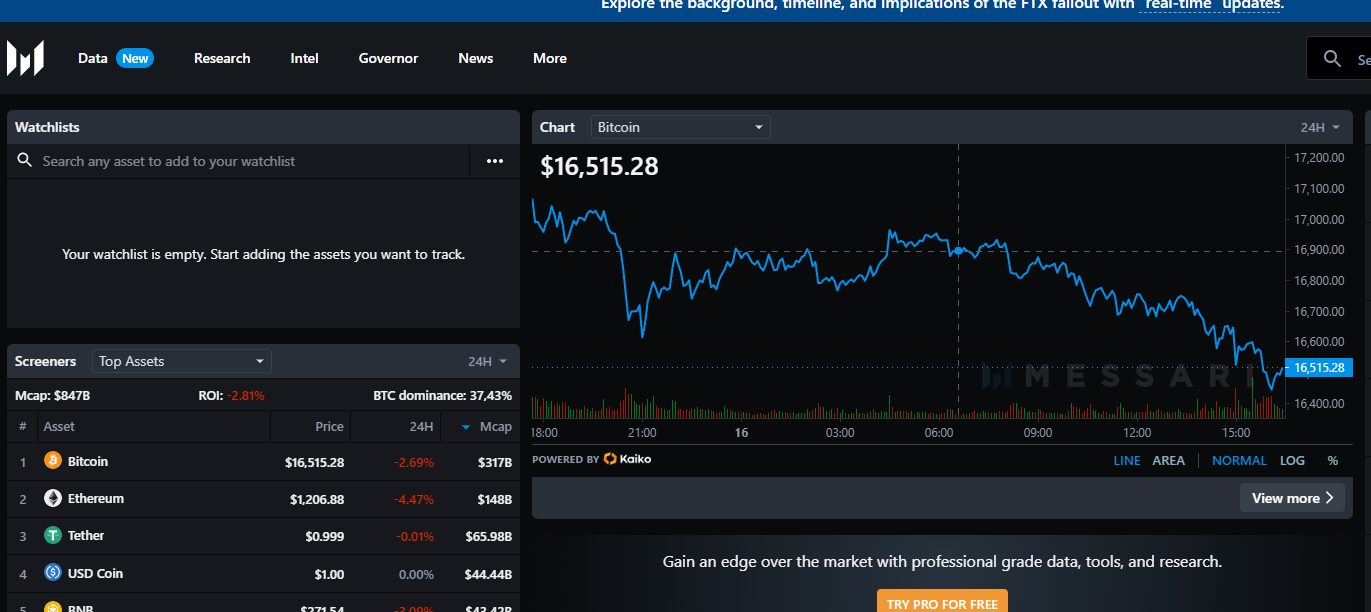Switch chart scale to LOG
Image resolution: width=1371 pixels, height=612 pixels.
(1292, 461)
